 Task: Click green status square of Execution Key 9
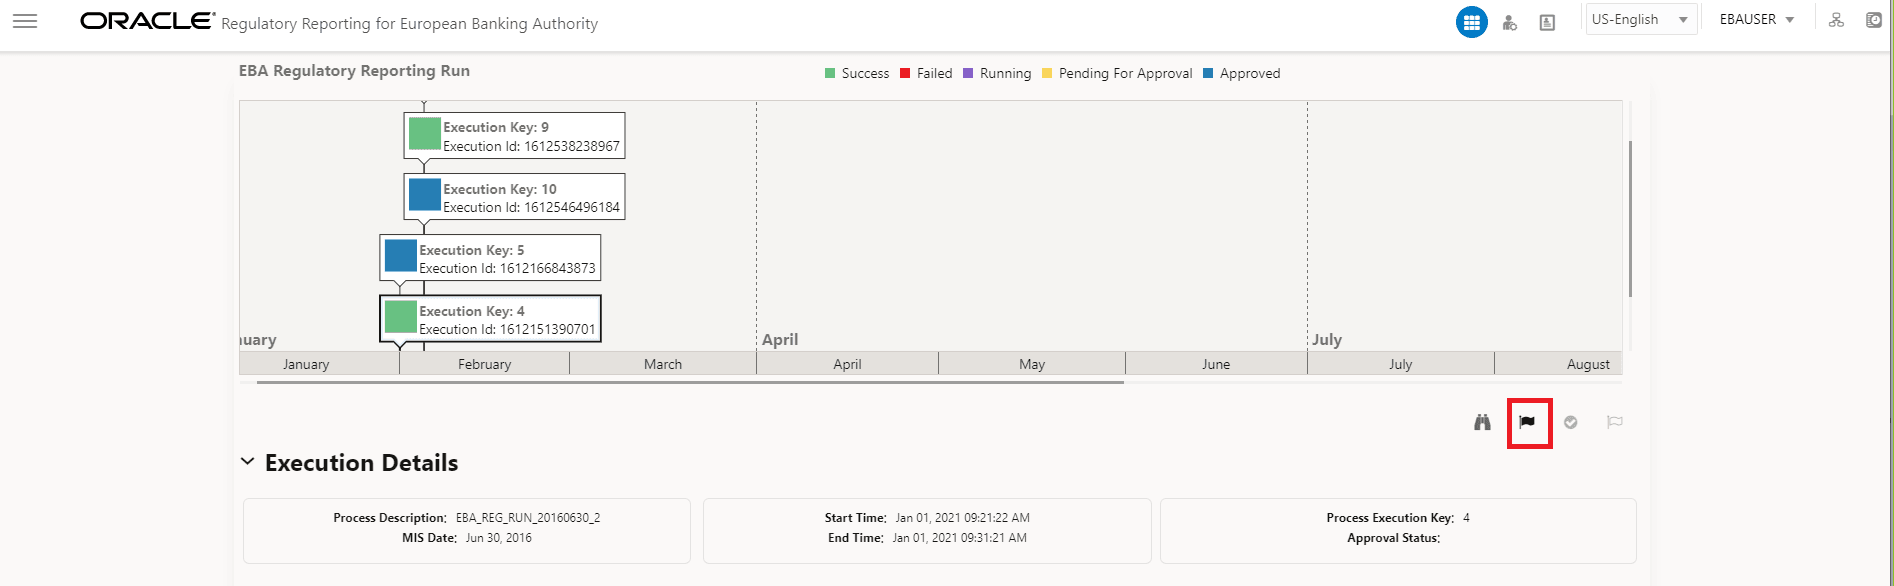pos(425,134)
